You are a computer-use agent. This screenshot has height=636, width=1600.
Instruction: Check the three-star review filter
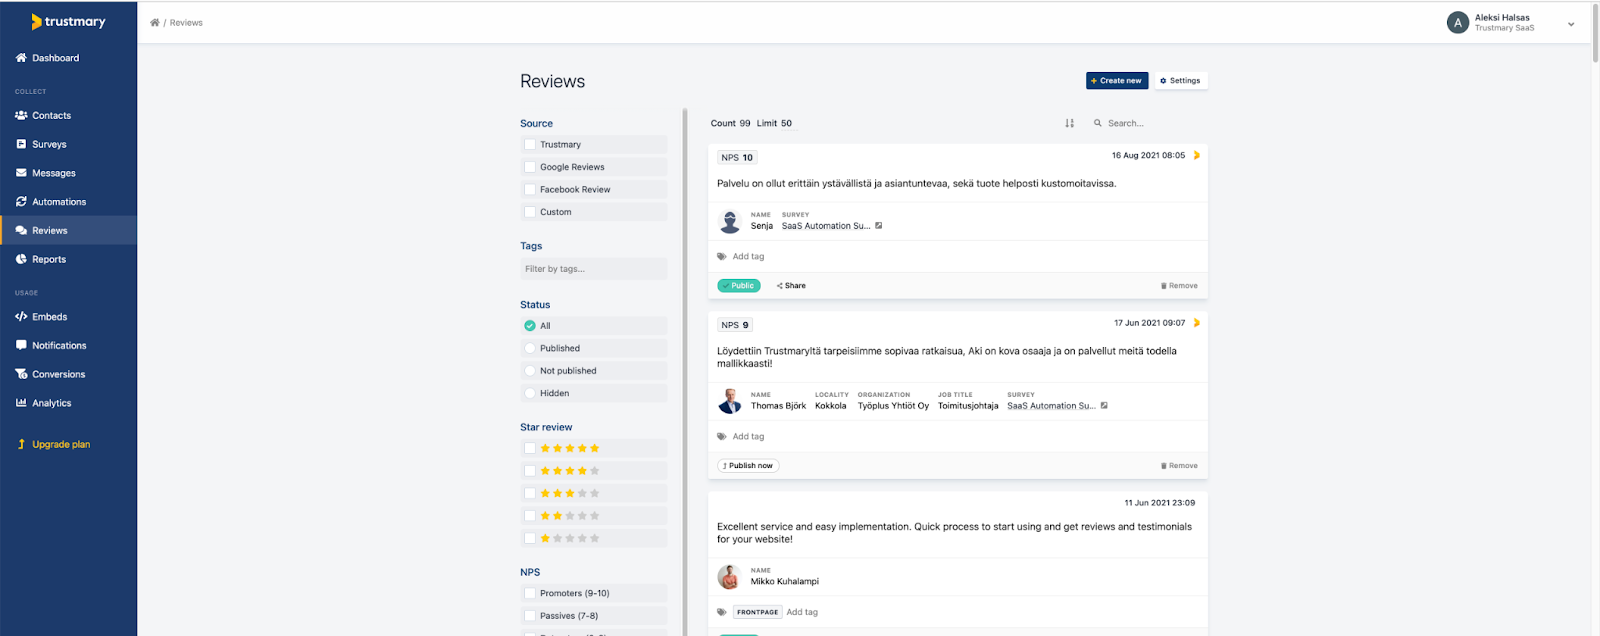click(x=530, y=493)
